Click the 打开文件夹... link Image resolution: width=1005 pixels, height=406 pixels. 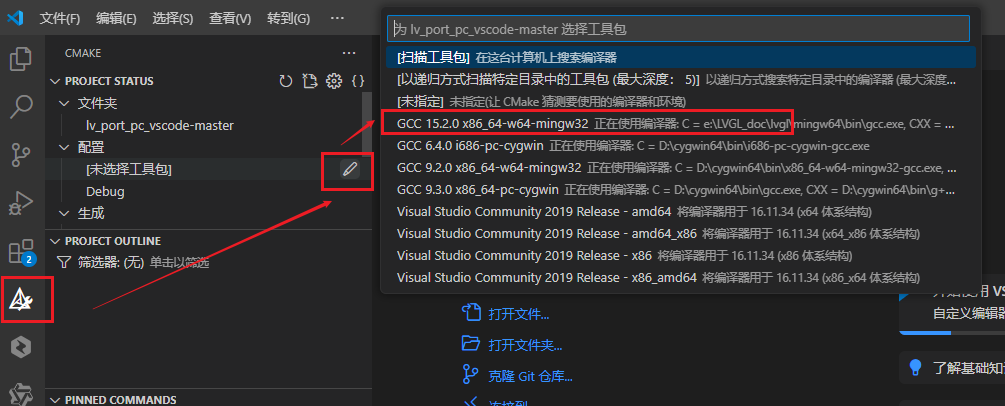(x=525, y=345)
